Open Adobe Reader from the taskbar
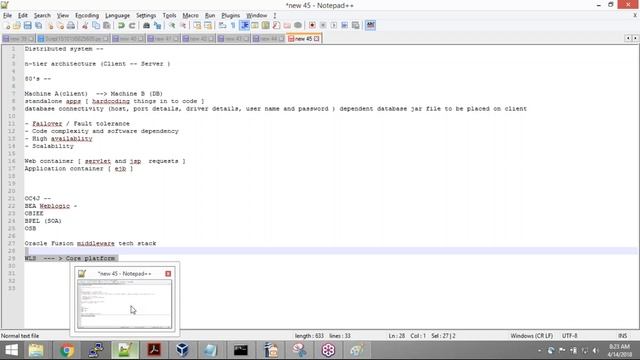The width and height of the screenshot is (640, 360). [x=153, y=350]
